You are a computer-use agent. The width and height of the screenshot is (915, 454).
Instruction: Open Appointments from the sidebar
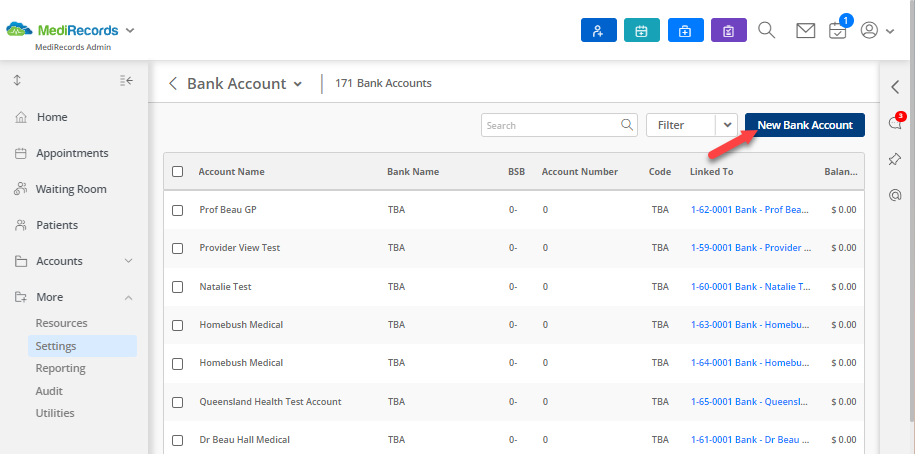(72, 153)
